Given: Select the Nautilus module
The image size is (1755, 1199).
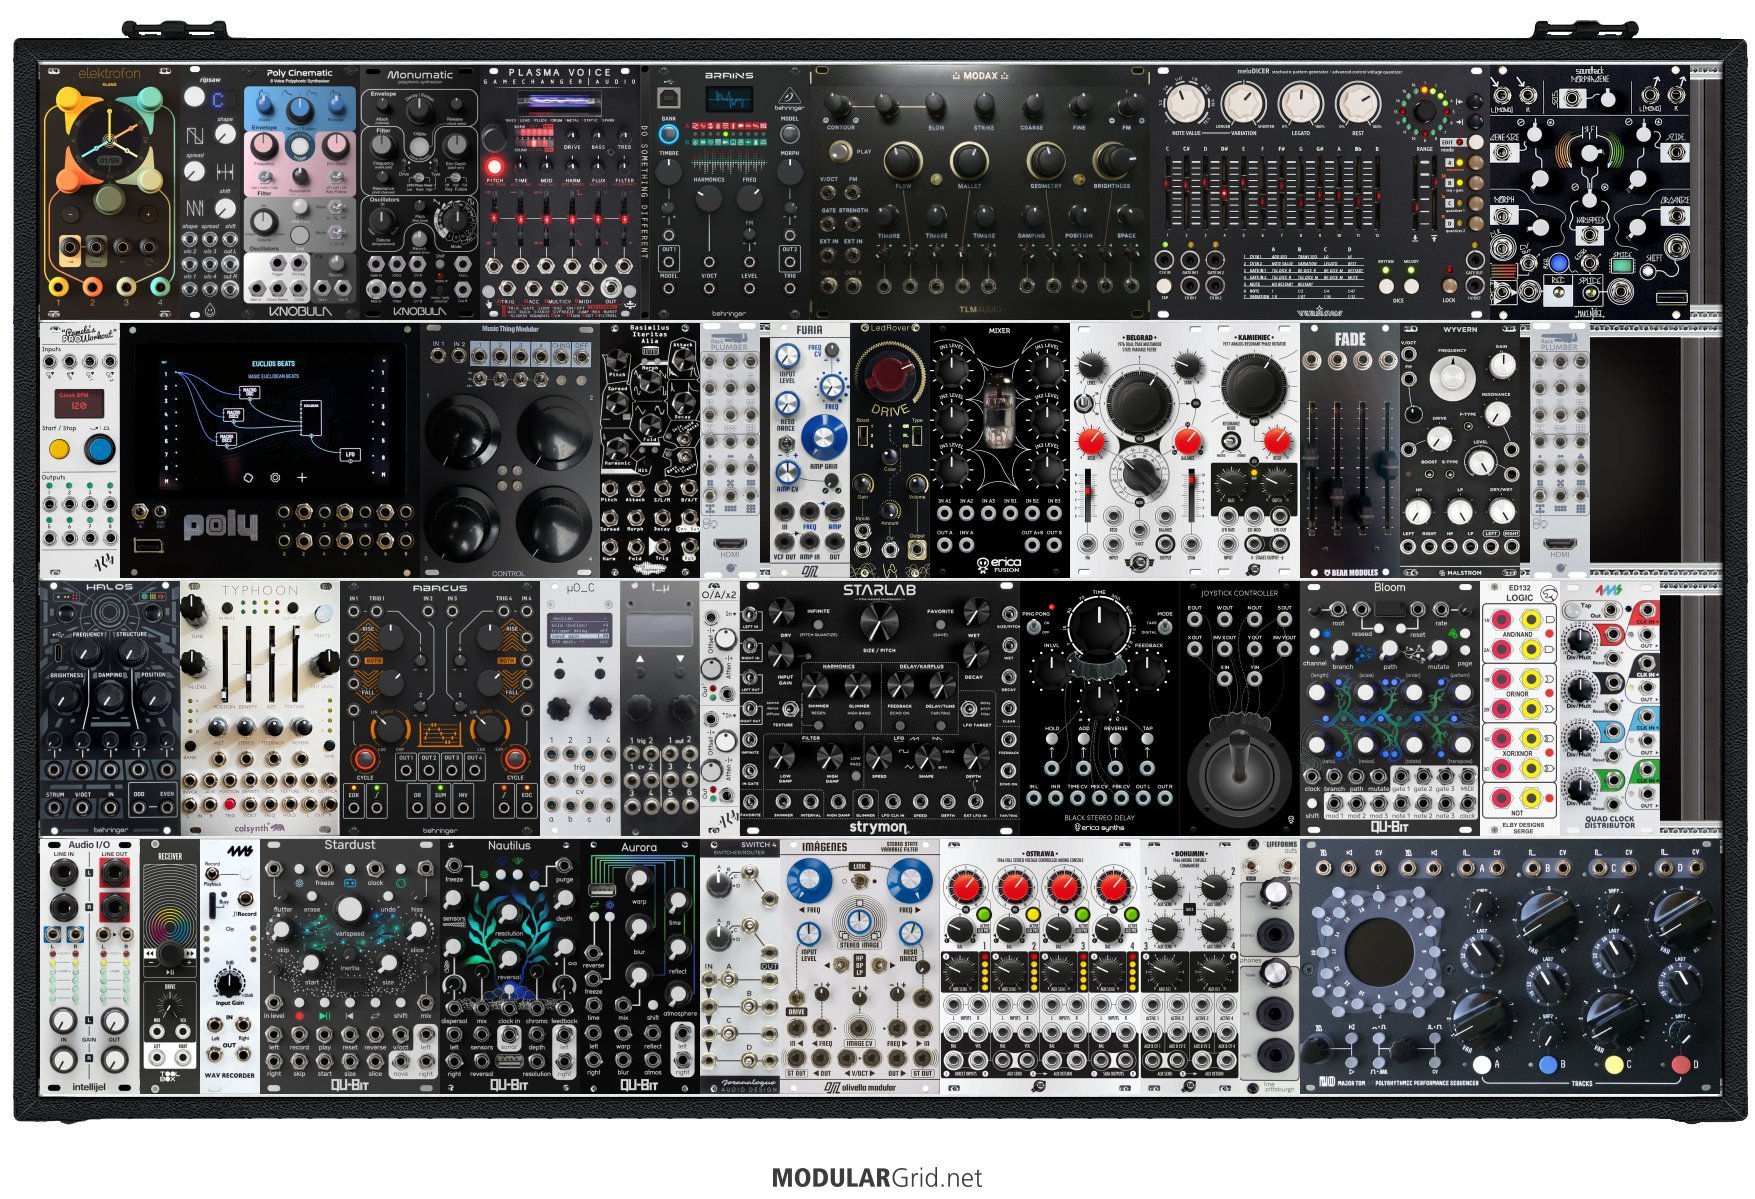Looking at the screenshot, I should coord(509,966).
